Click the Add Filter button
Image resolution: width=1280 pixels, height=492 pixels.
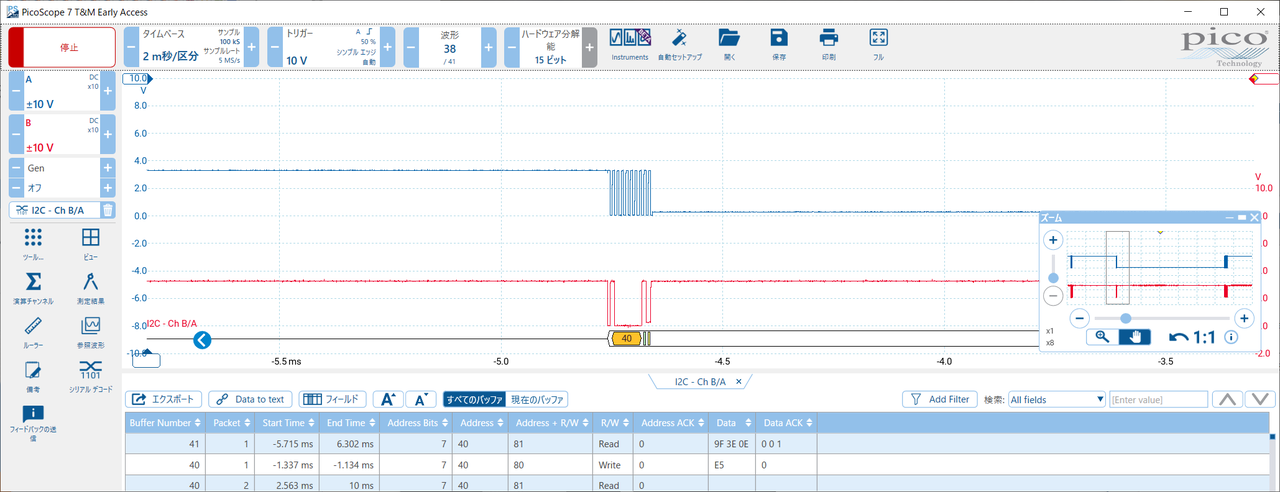[x=940, y=399]
